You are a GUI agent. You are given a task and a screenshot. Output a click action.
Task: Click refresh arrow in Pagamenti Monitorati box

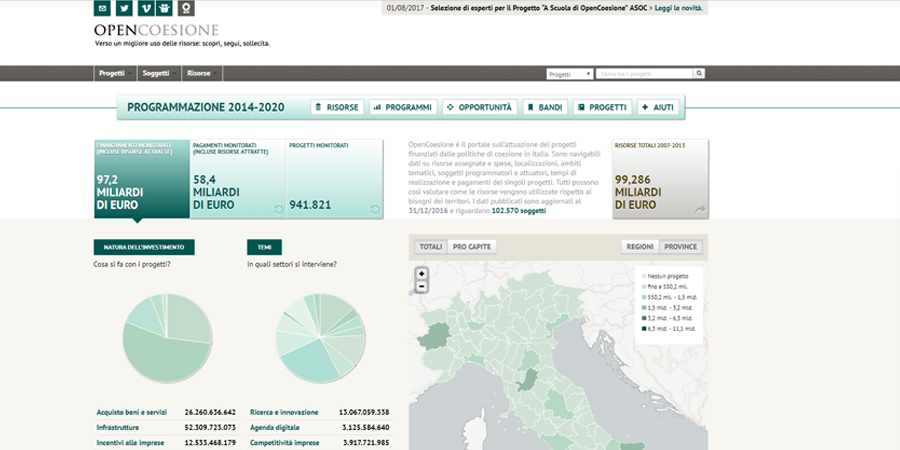click(279, 209)
